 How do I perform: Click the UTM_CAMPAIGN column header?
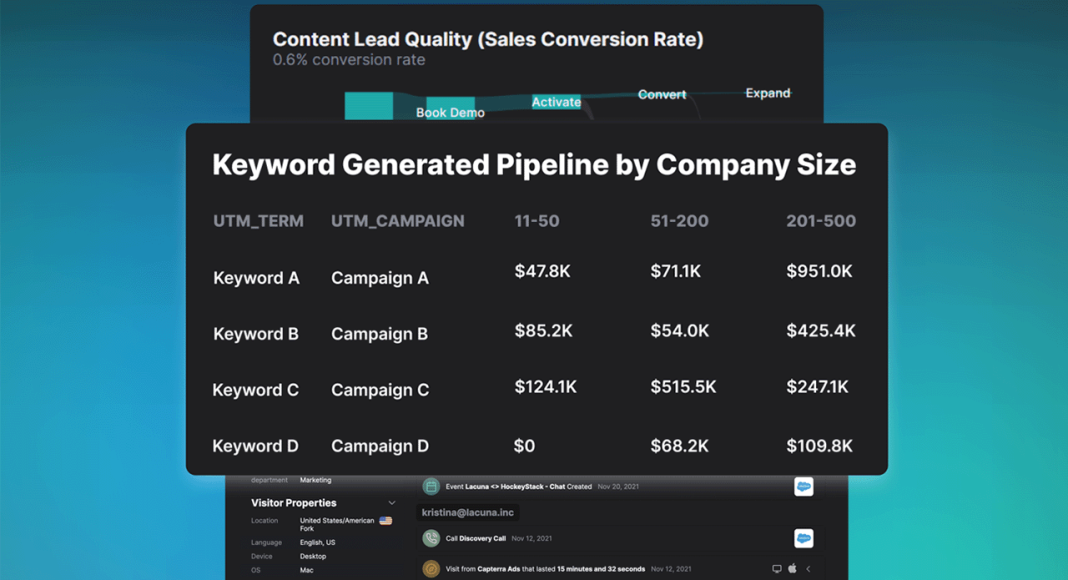coord(398,221)
